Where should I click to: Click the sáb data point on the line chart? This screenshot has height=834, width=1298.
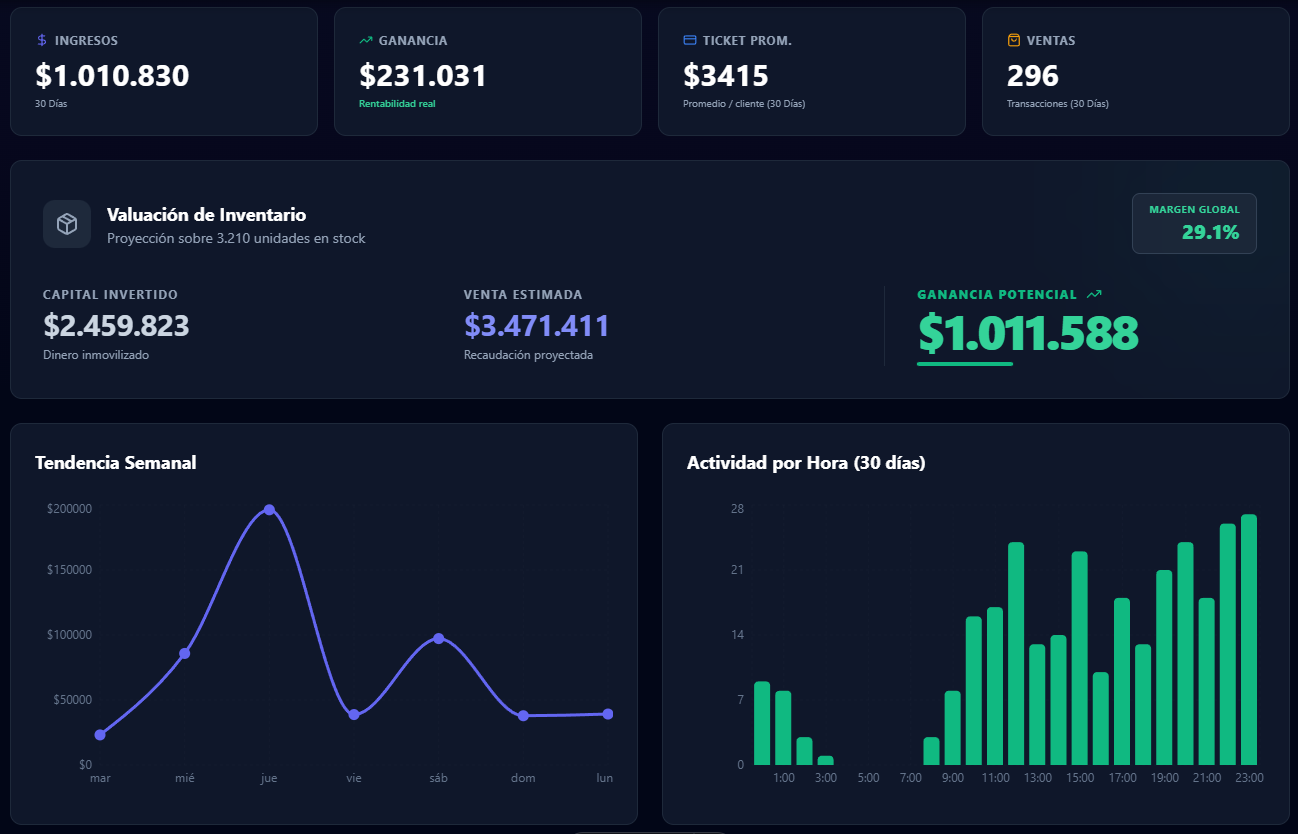(438, 638)
